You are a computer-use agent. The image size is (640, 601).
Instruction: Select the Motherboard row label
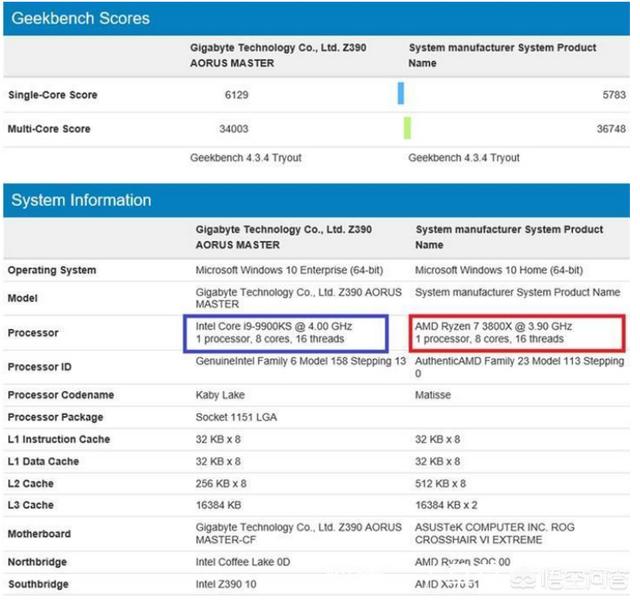point(39,534)
